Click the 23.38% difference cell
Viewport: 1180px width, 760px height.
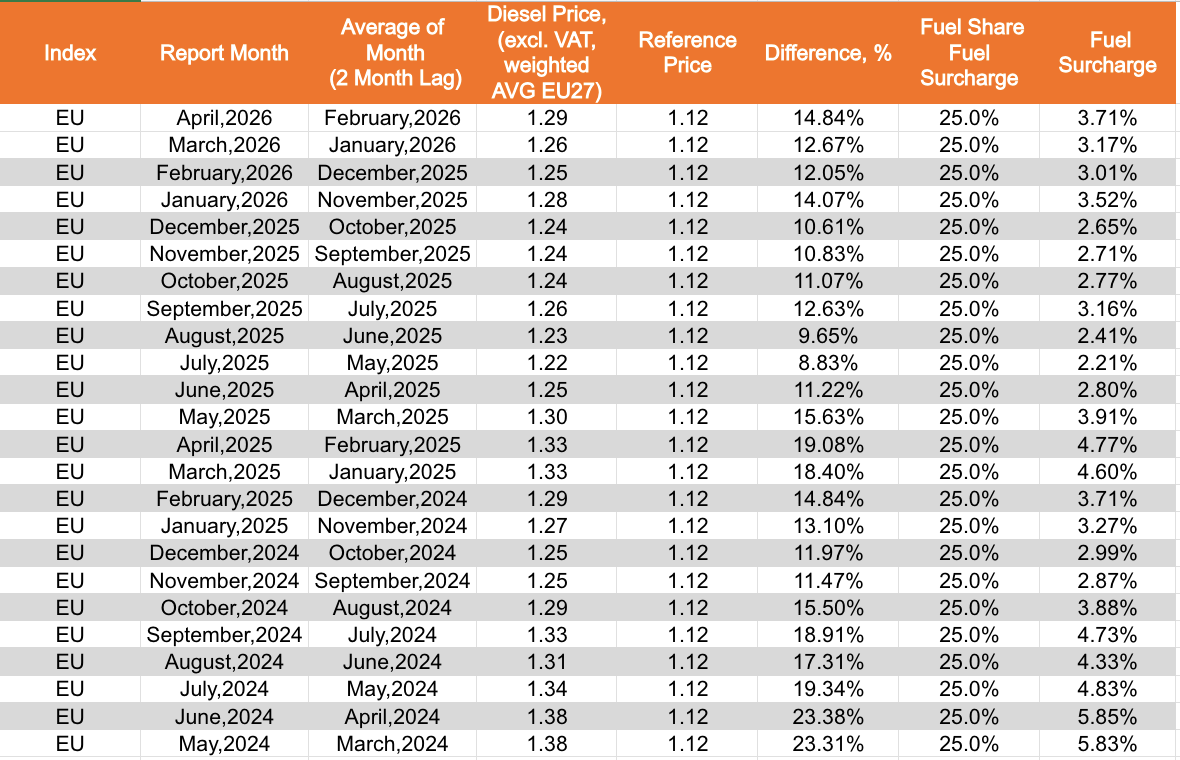tap(828, 716)
